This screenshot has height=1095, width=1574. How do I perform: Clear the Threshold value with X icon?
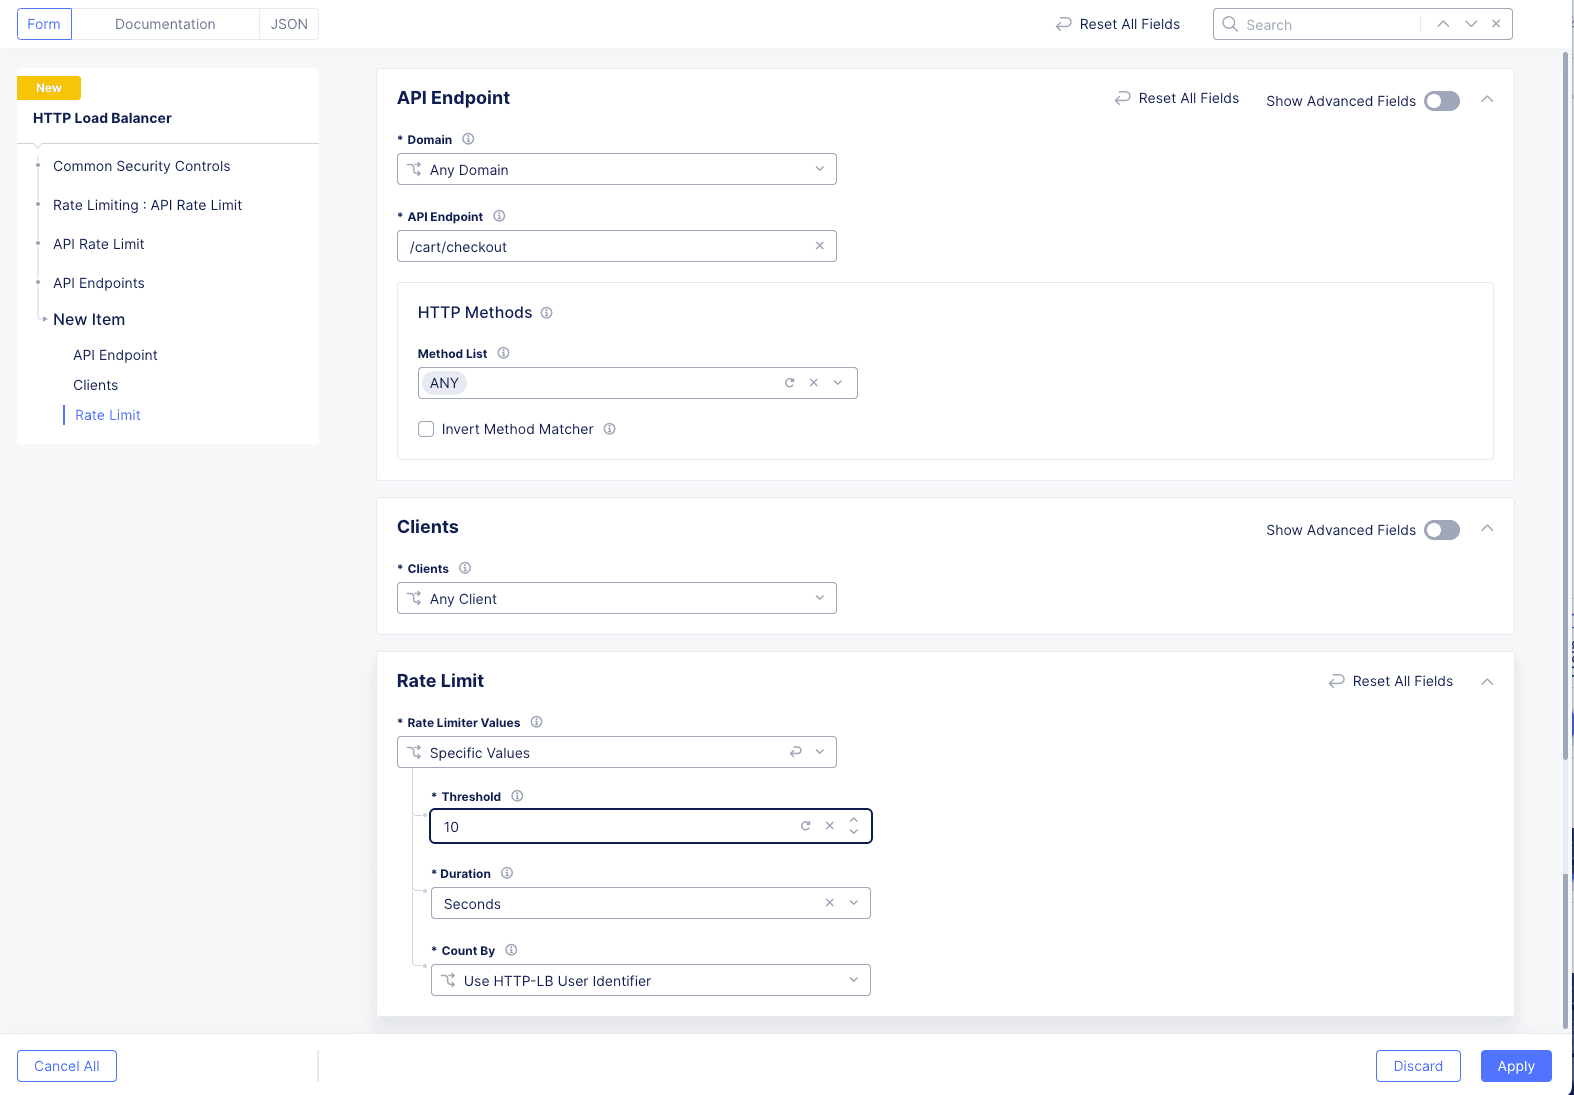pos(829,826)
